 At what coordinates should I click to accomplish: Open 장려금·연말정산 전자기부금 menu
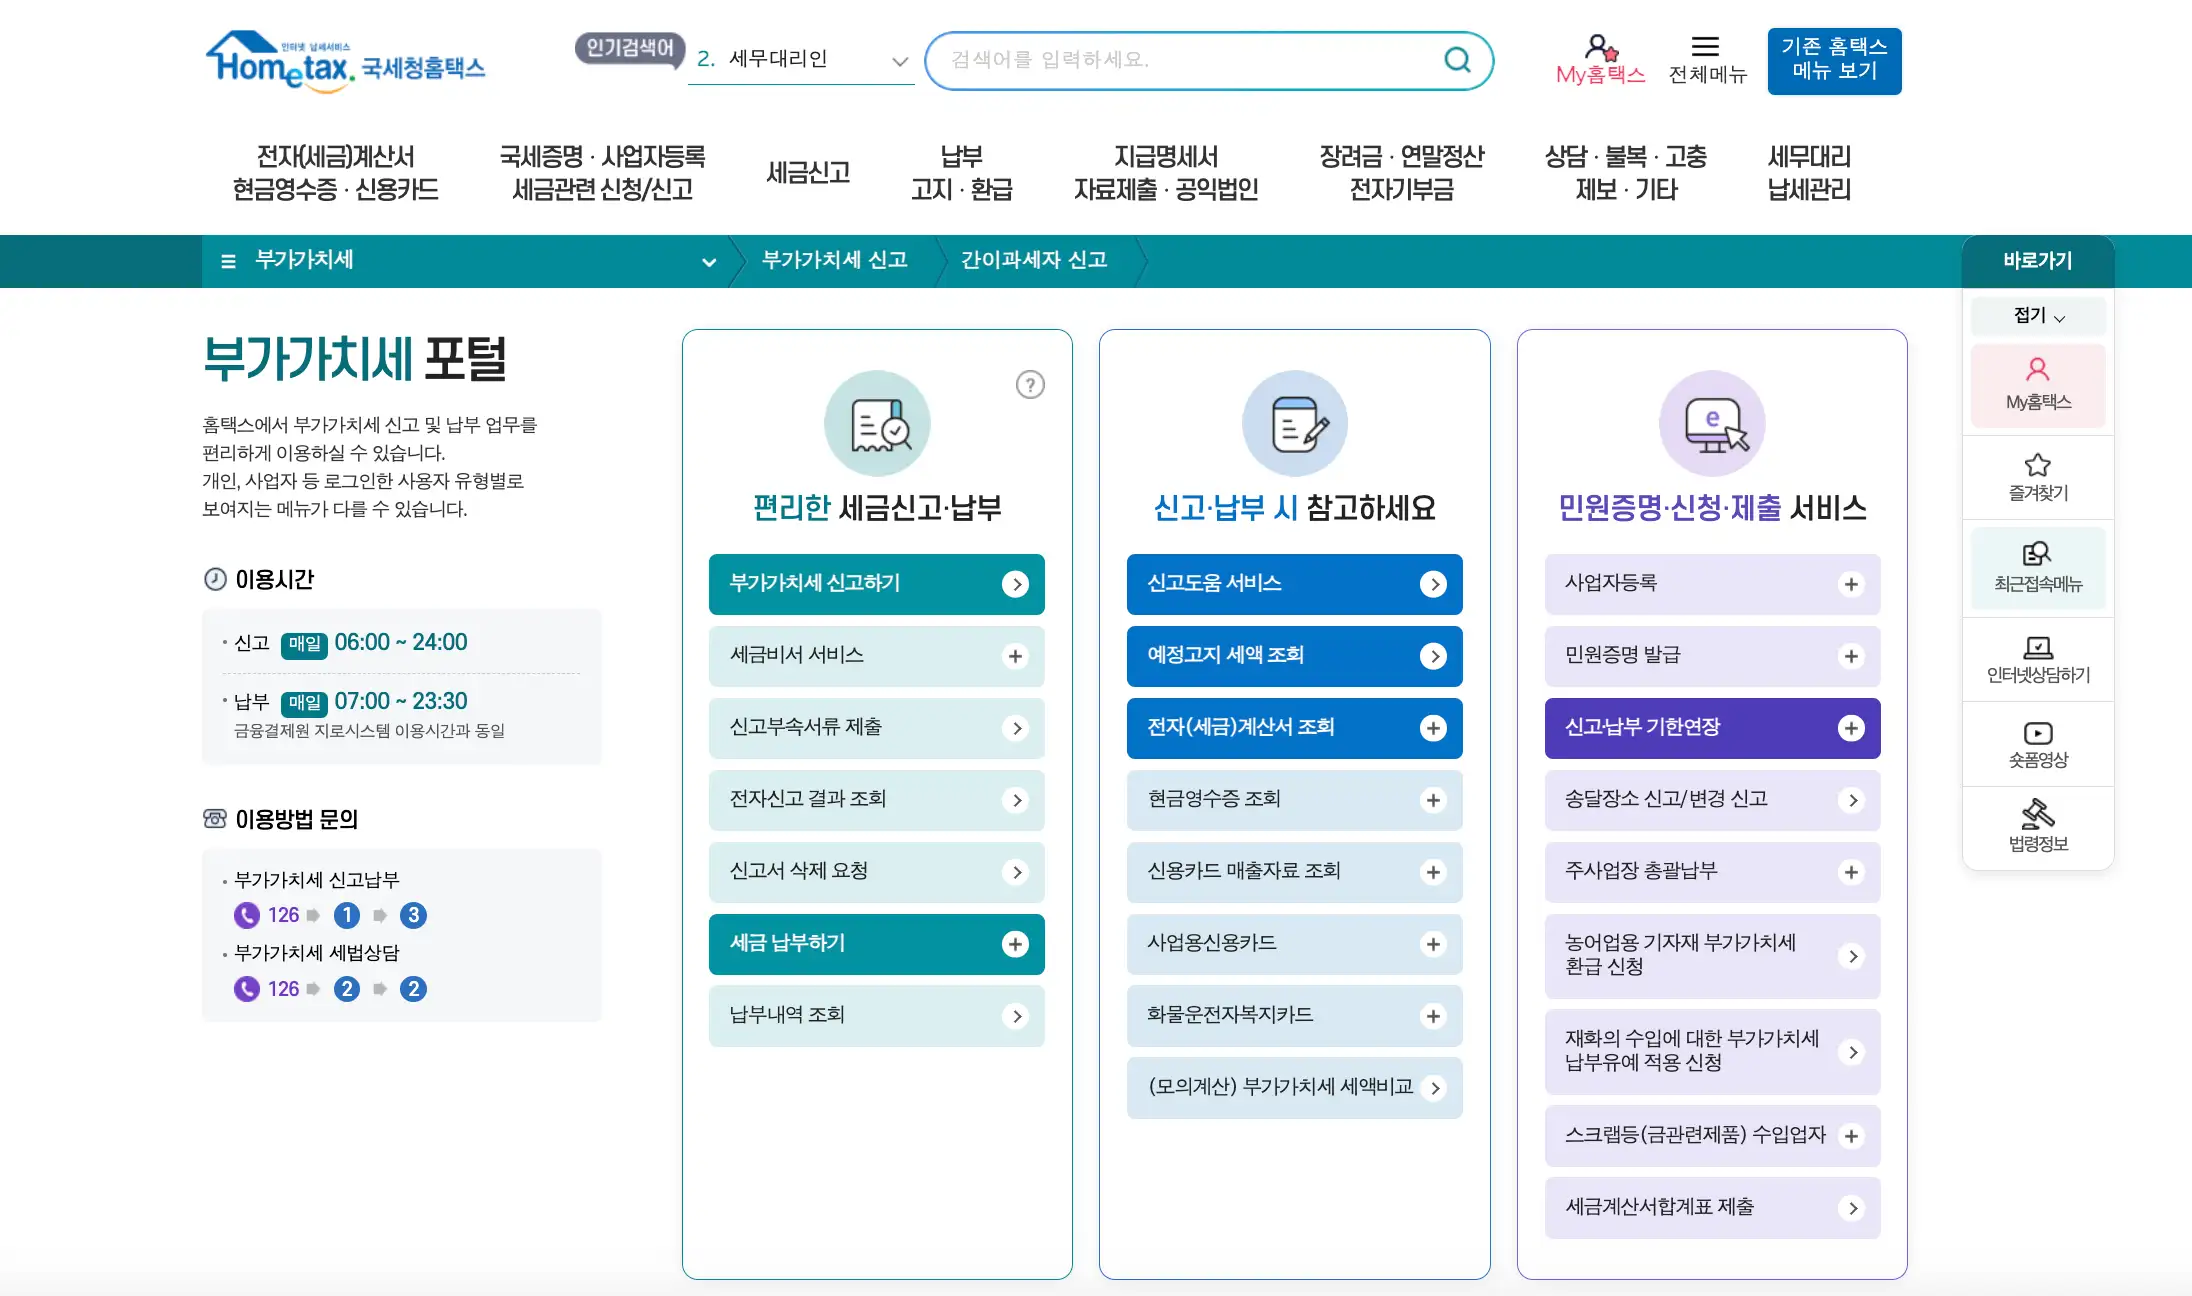pos(1401,173)
